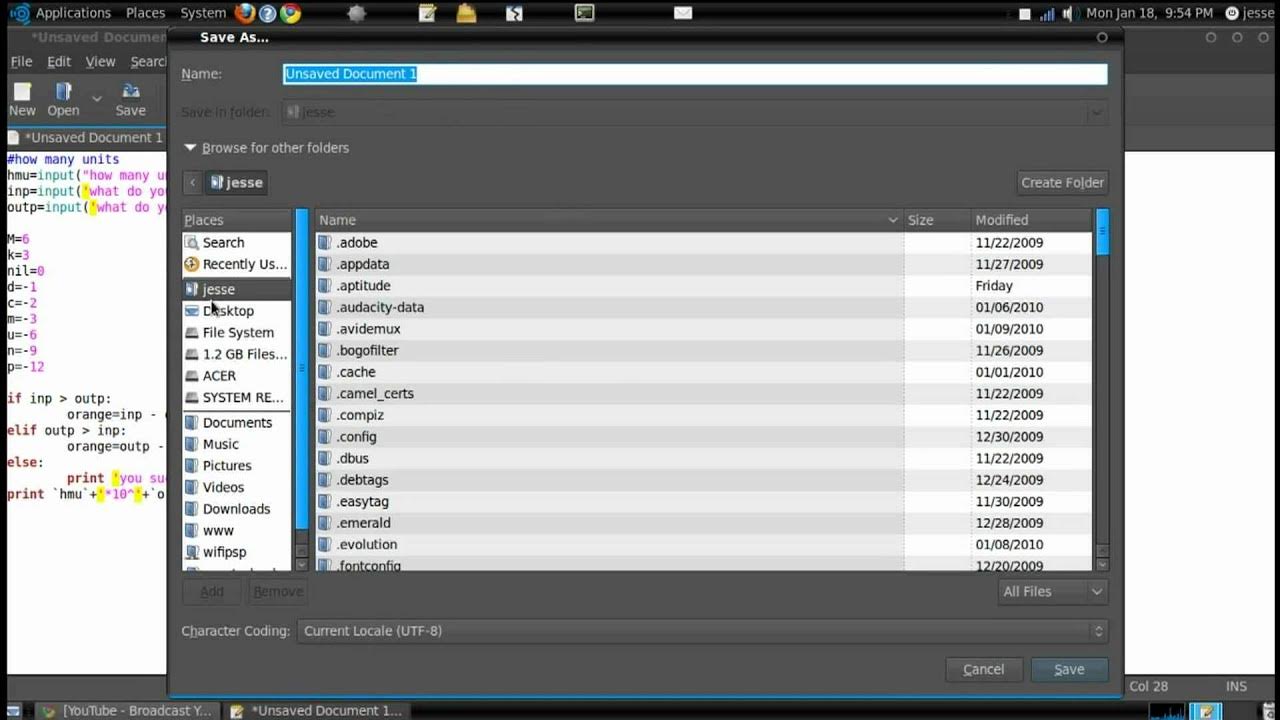Open the All Files filter dropdown
The height and width of the screenshot is (720, 1280).
(1052, 591)
